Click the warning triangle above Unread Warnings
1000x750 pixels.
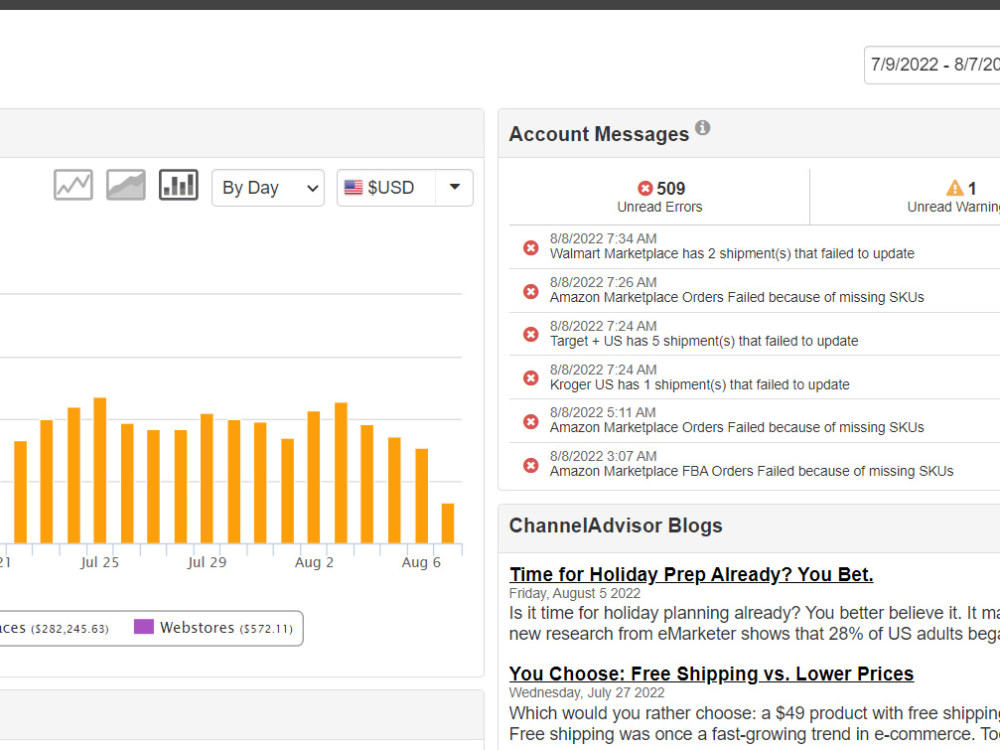953,187
